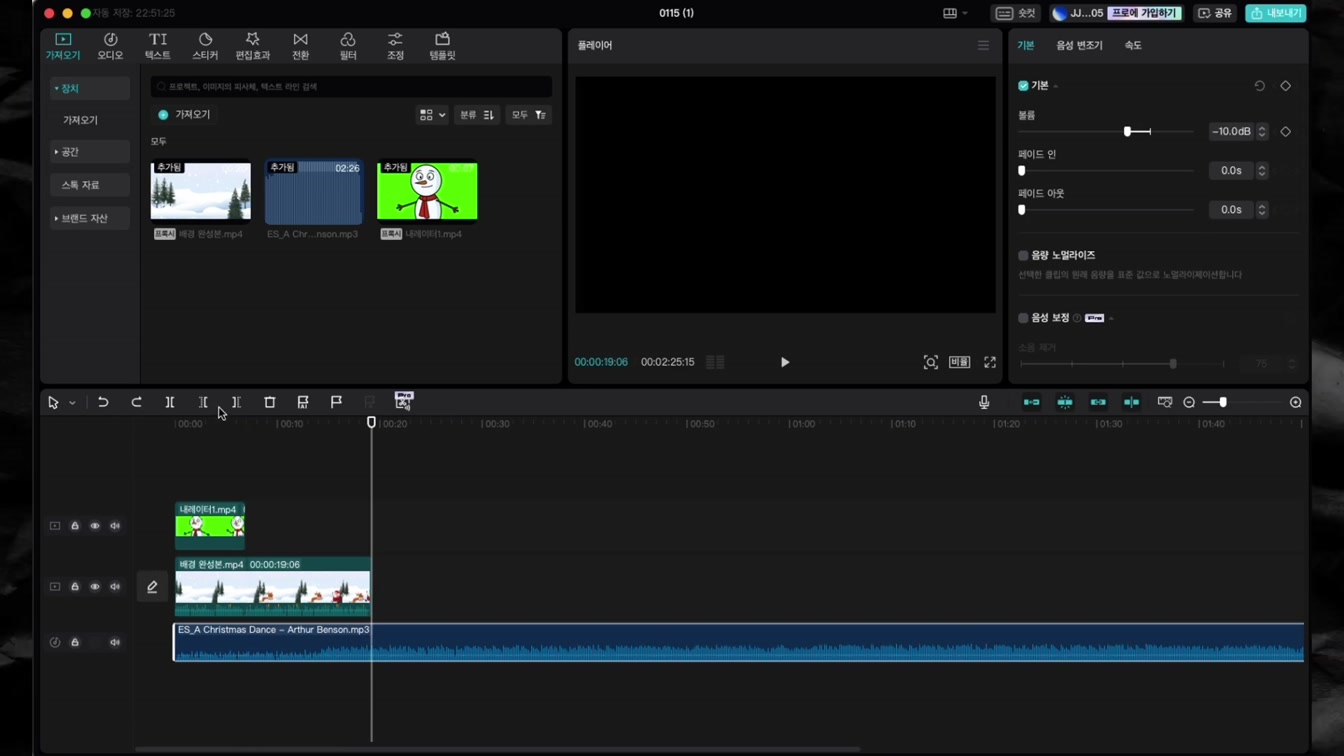
Task: Mute the 배경 완성본.mp4 track
Action: [x=115, y=587]
